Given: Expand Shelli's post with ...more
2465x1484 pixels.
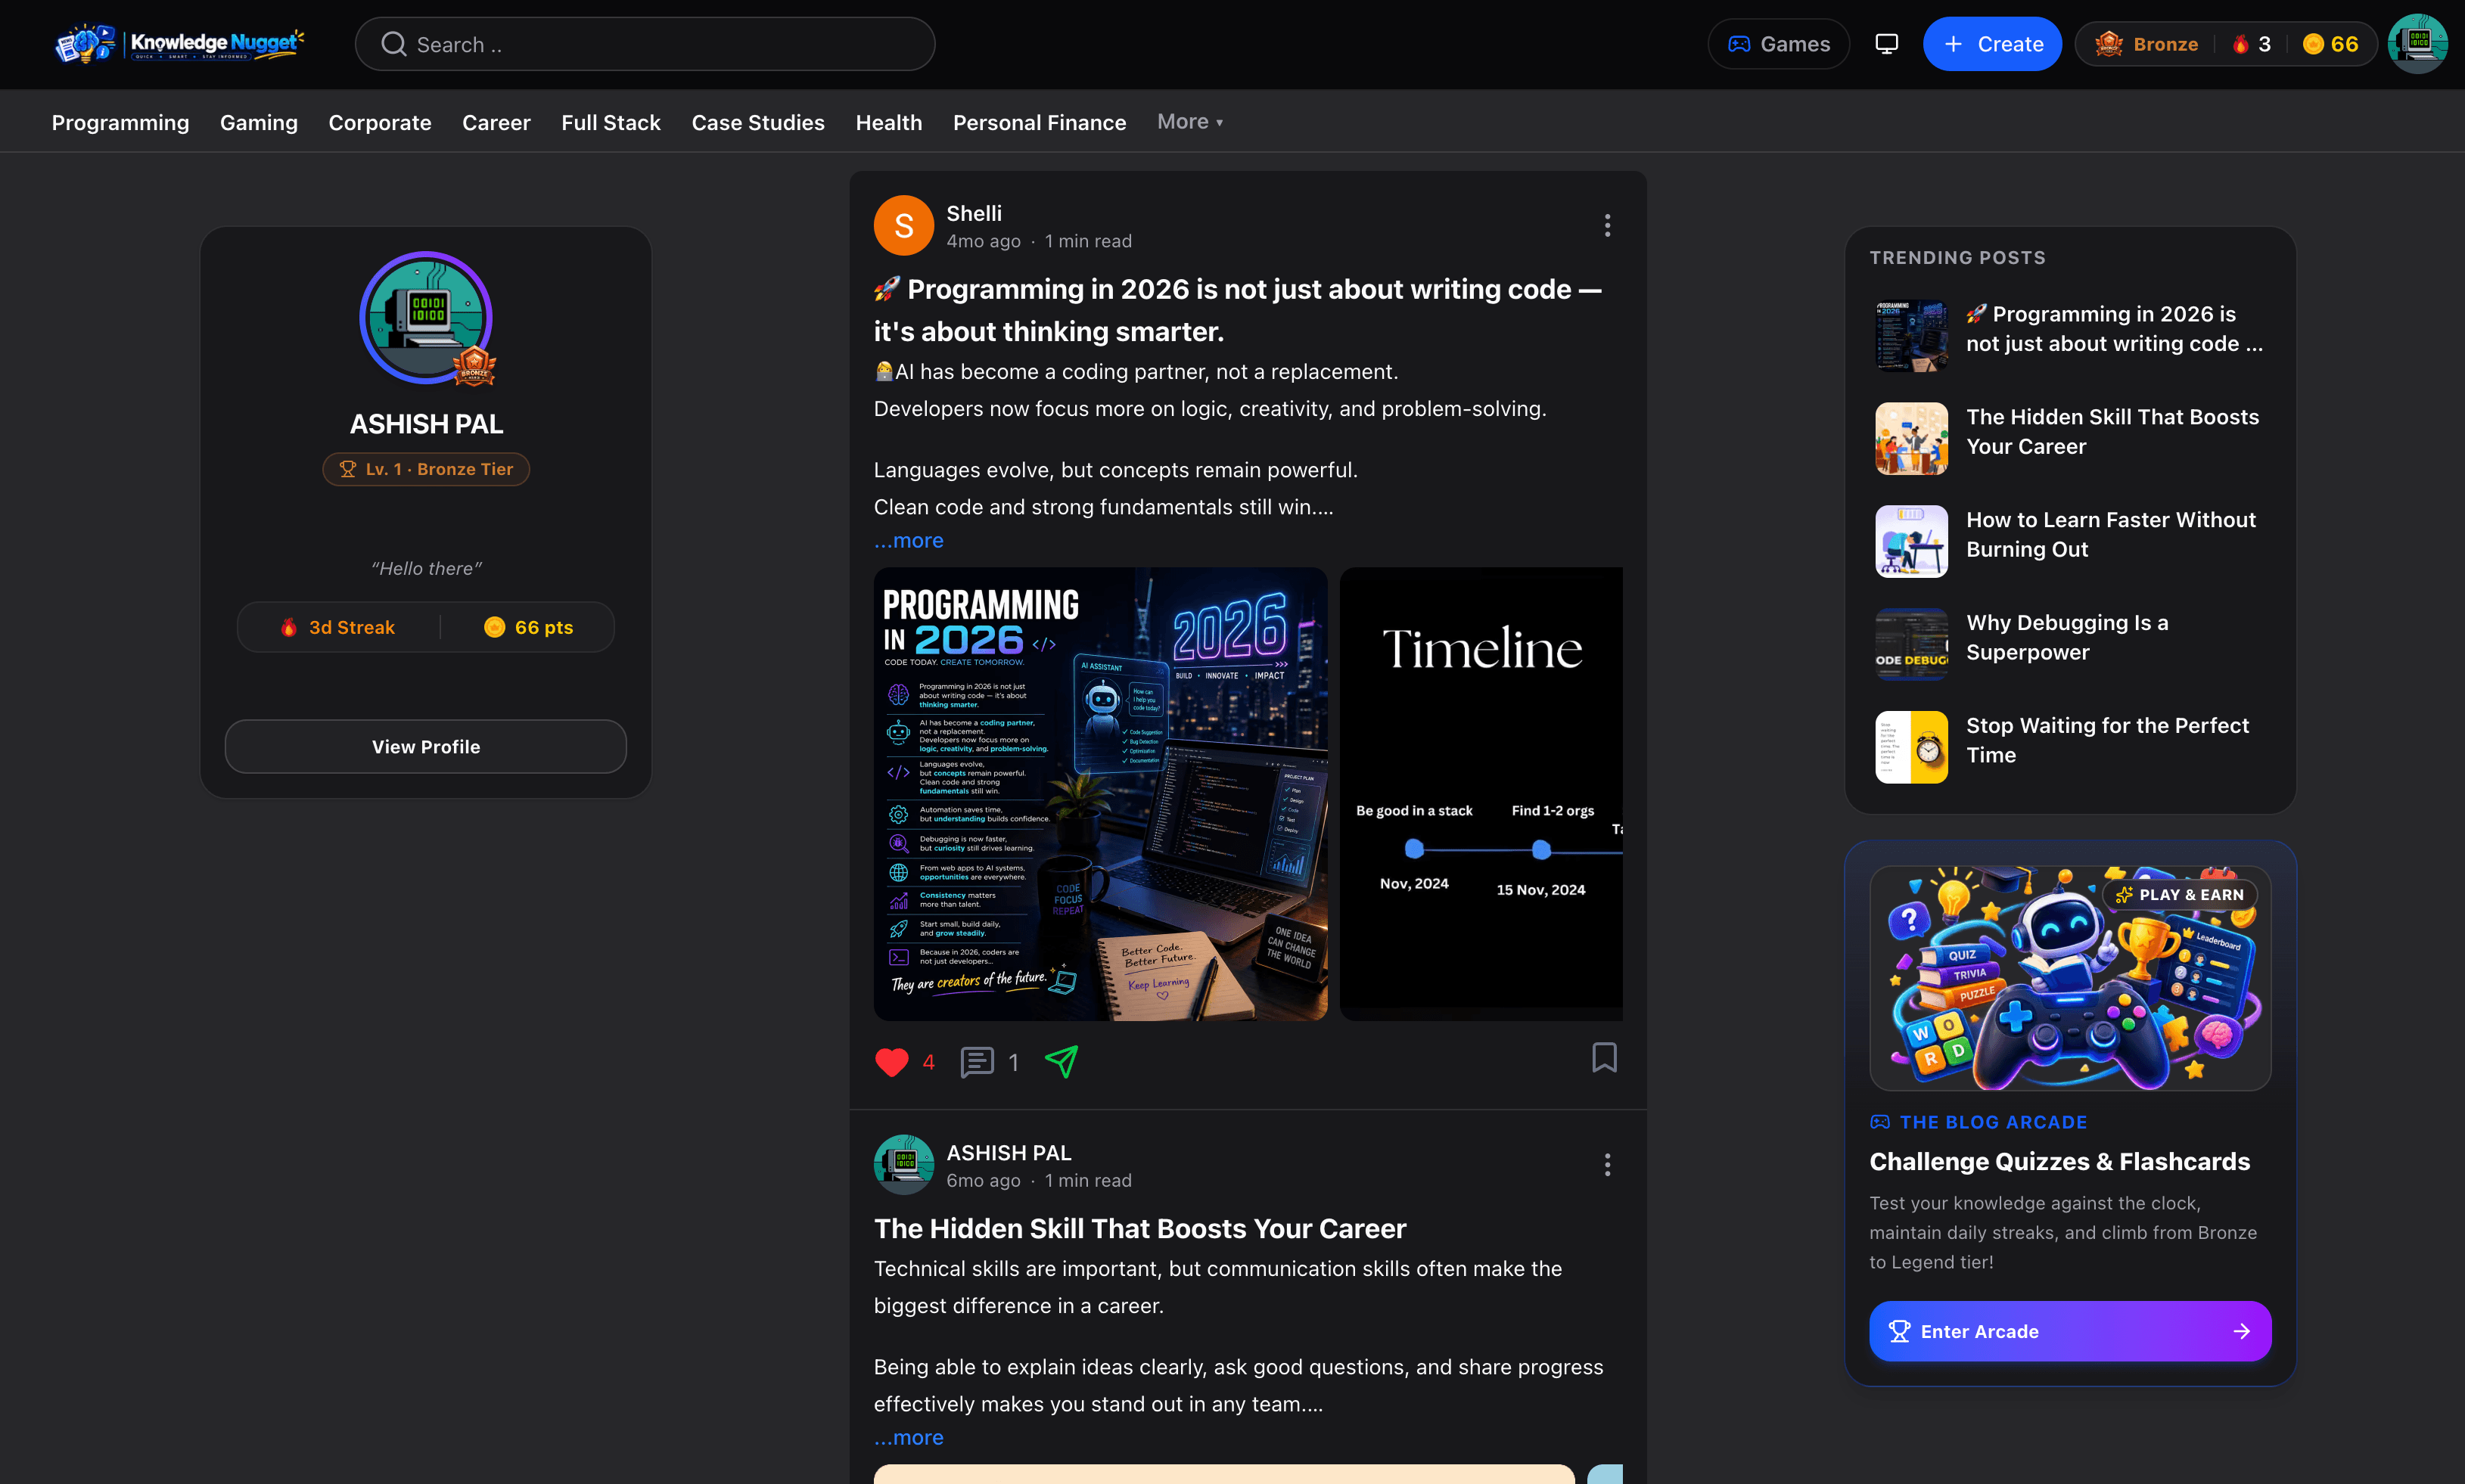Looking at the screenshot, I should point(908,540).
